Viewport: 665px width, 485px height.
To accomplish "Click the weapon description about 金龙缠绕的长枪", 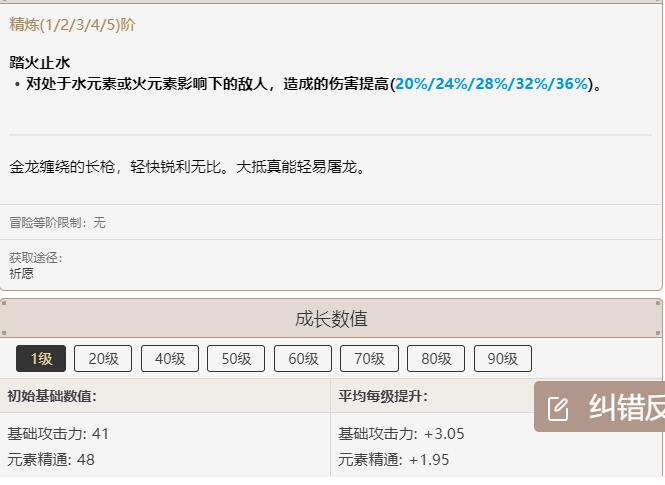I will tap(187, 167).
